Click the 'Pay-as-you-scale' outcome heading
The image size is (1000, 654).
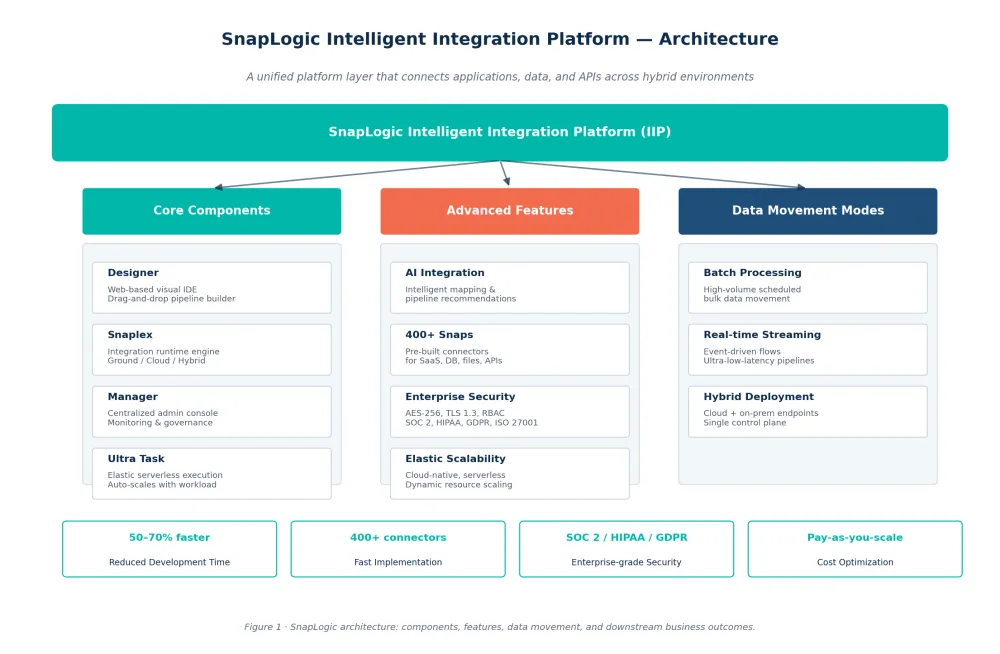pos(855,537)
